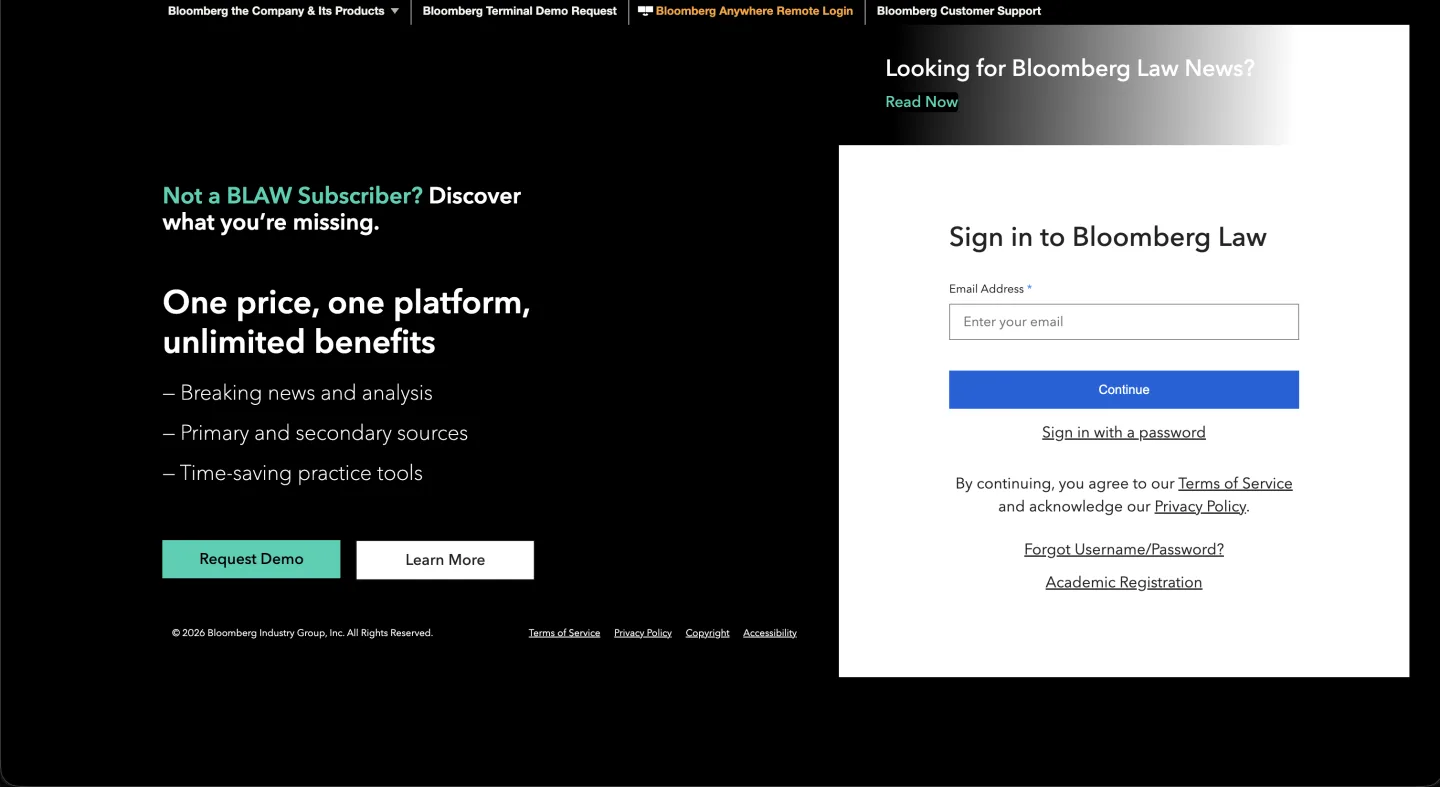Open Bloomberg Customer Support link

[959, 11]
